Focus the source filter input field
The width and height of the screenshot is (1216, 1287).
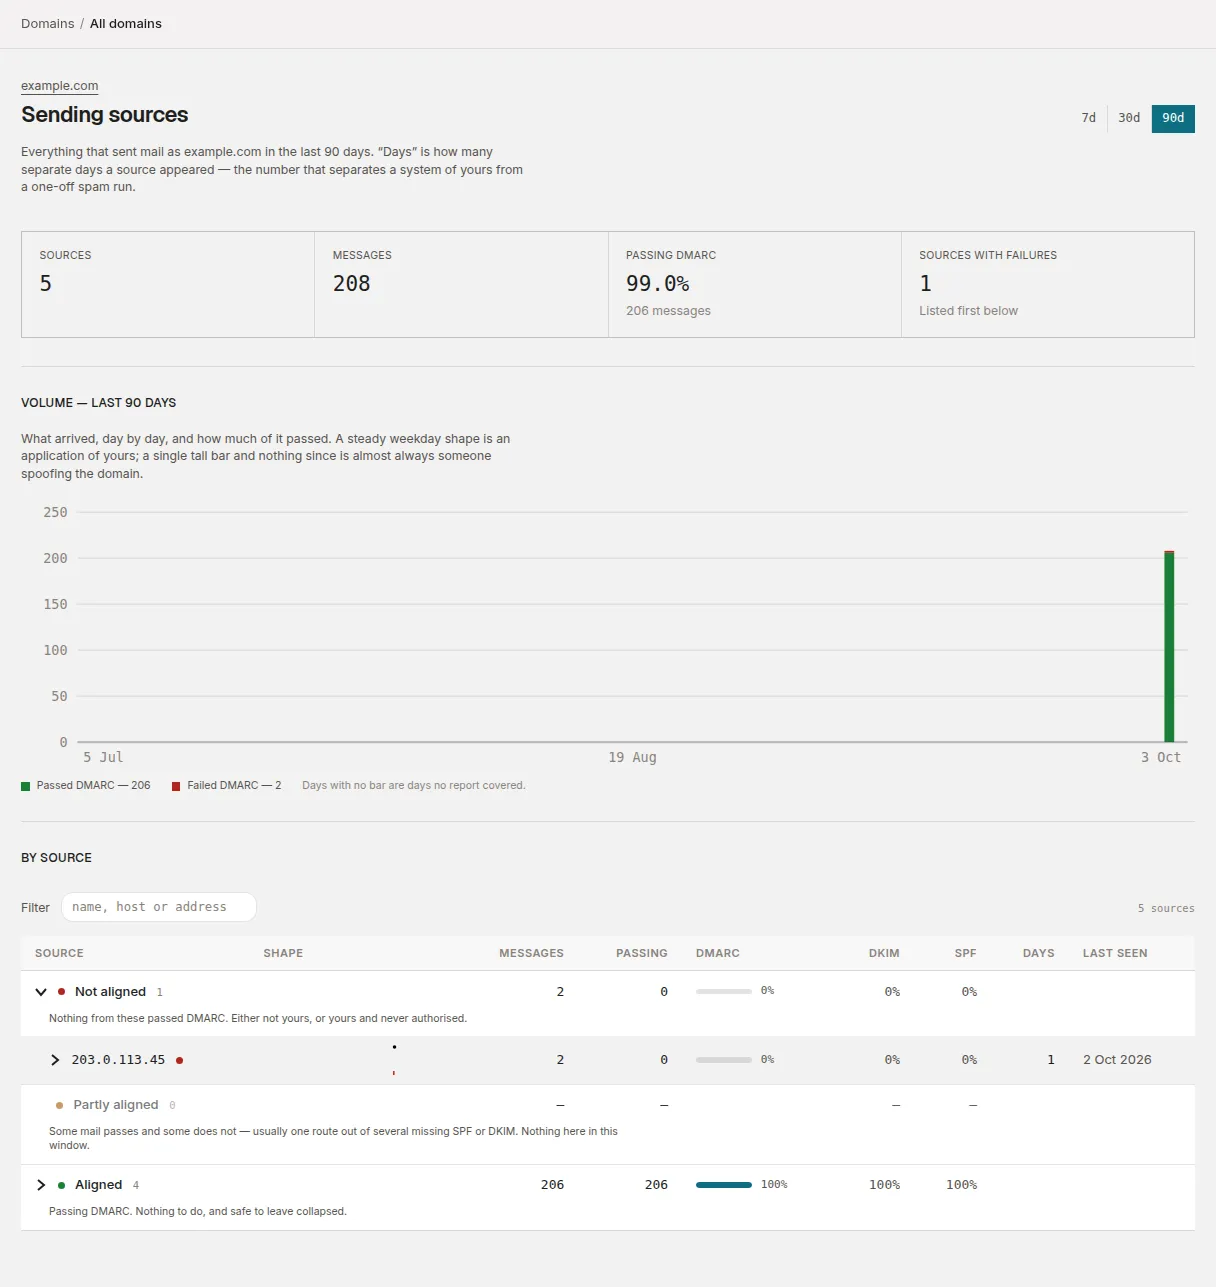[x=159, y=907]
